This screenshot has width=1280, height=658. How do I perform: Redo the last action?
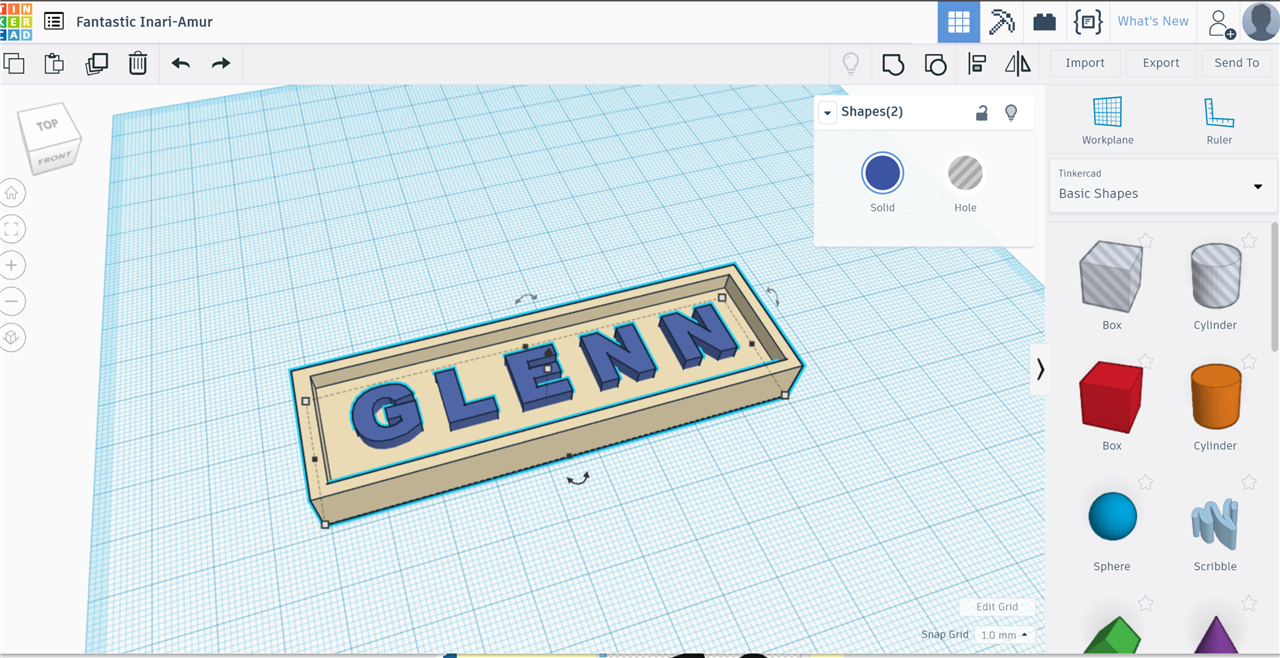pyautogui.click(x=221, y=63)
